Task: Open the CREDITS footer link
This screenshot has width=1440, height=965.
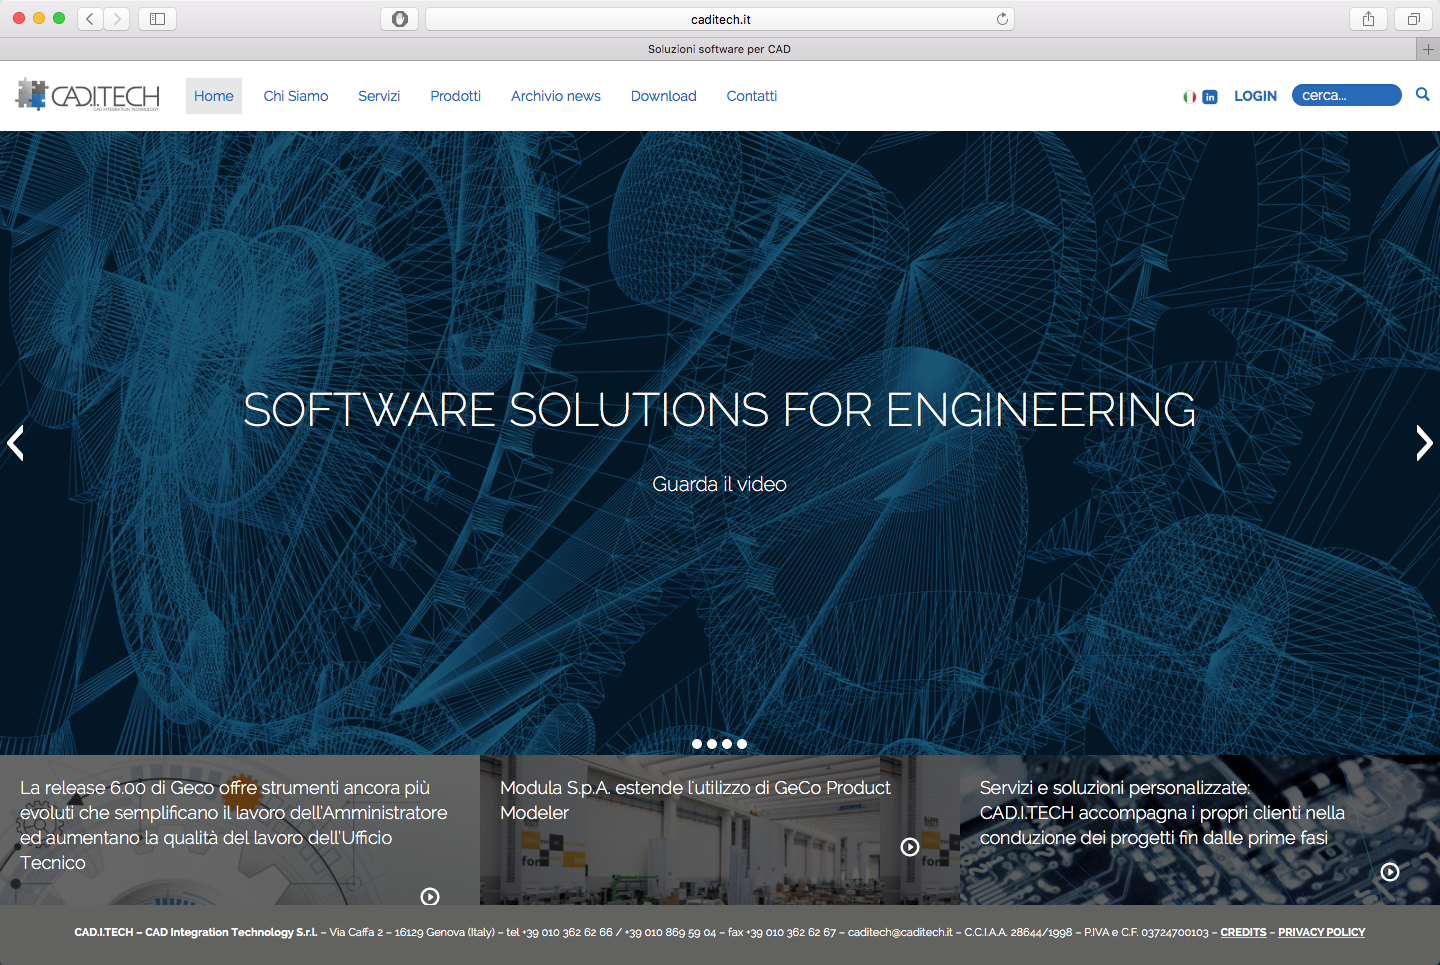Action: pos(1243,932)
